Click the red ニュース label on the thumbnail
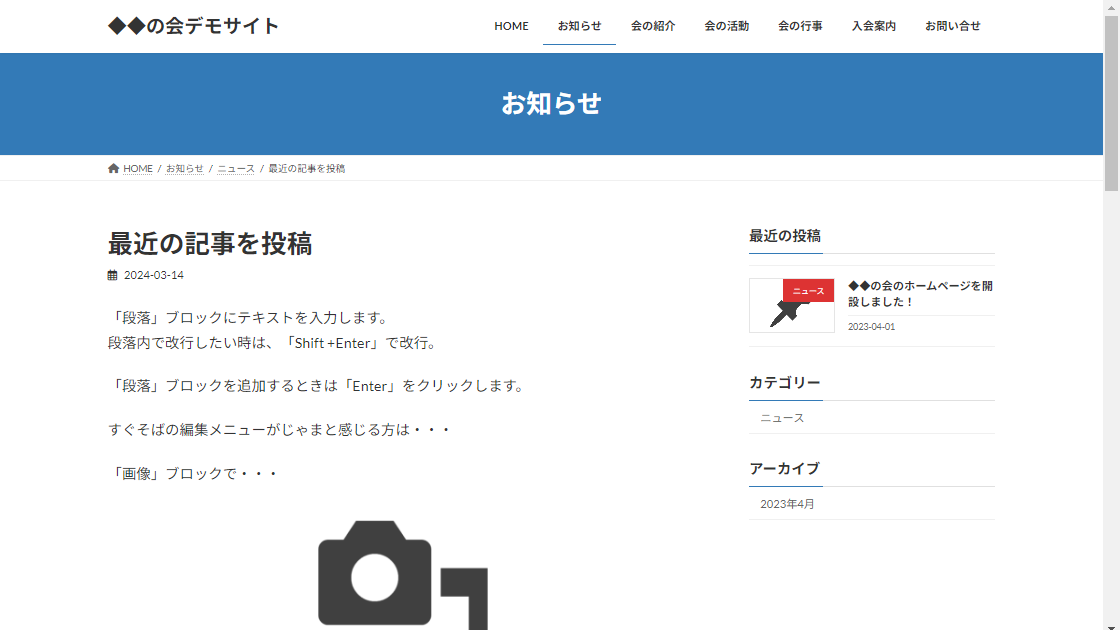 click(808, 291)
